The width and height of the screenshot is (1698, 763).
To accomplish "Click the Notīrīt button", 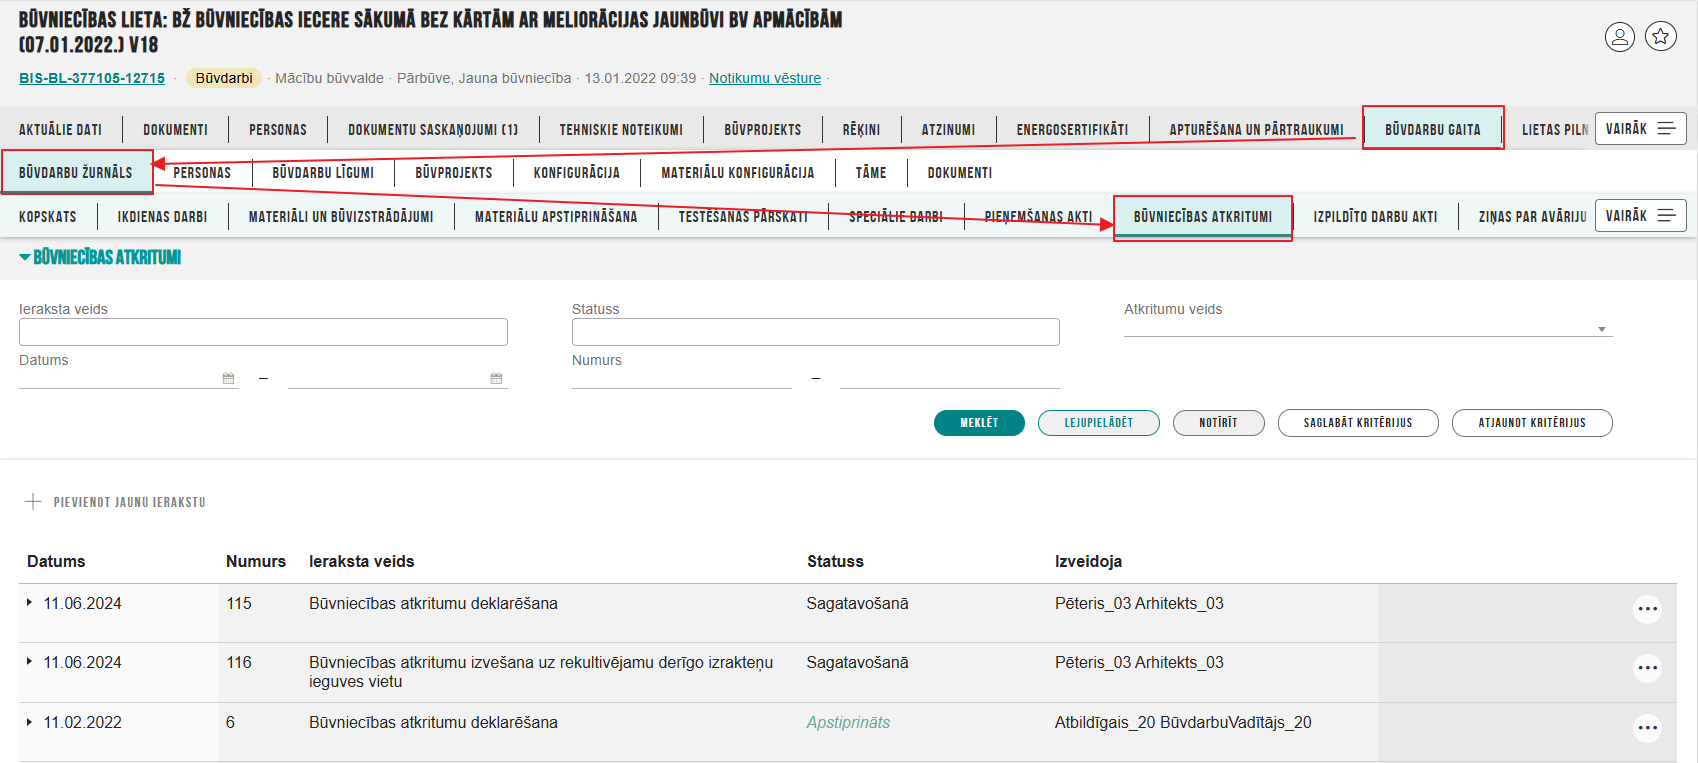I will tap(1219, 423).
